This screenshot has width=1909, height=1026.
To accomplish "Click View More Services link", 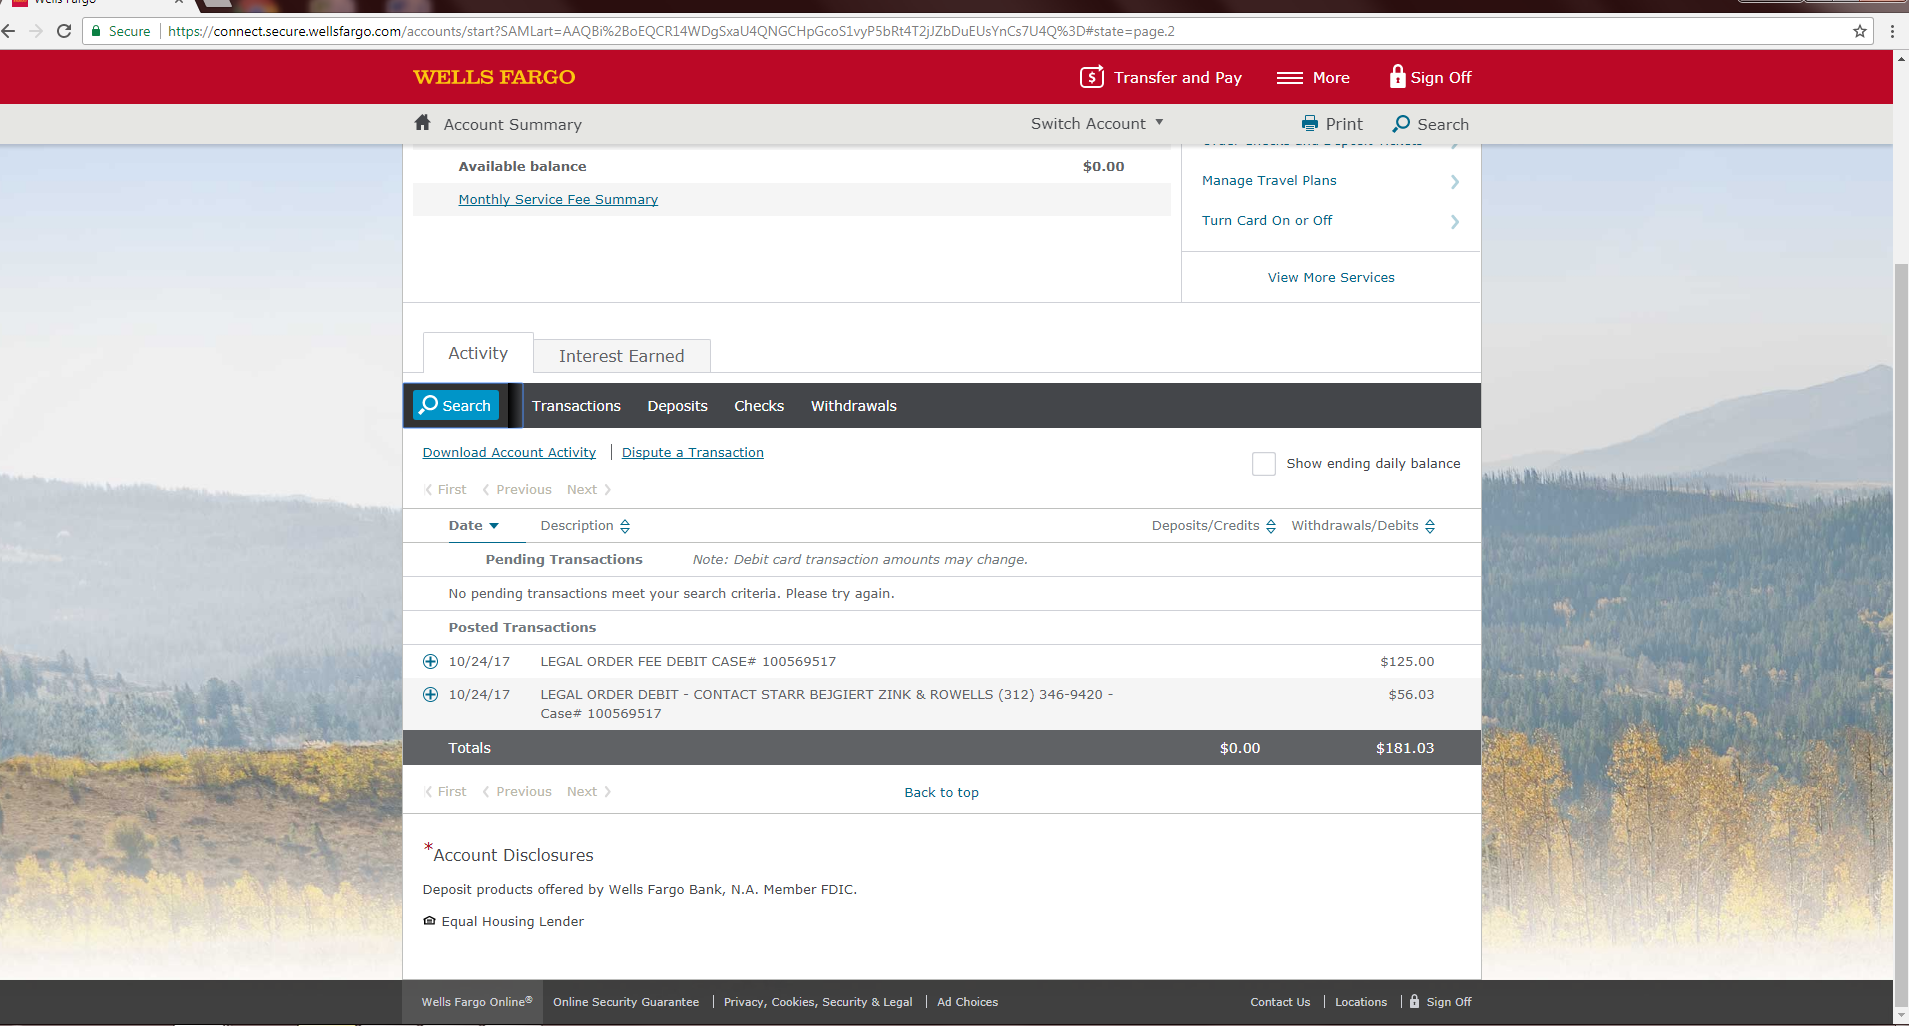I will pyautogui.click(x=1331, y=278).
